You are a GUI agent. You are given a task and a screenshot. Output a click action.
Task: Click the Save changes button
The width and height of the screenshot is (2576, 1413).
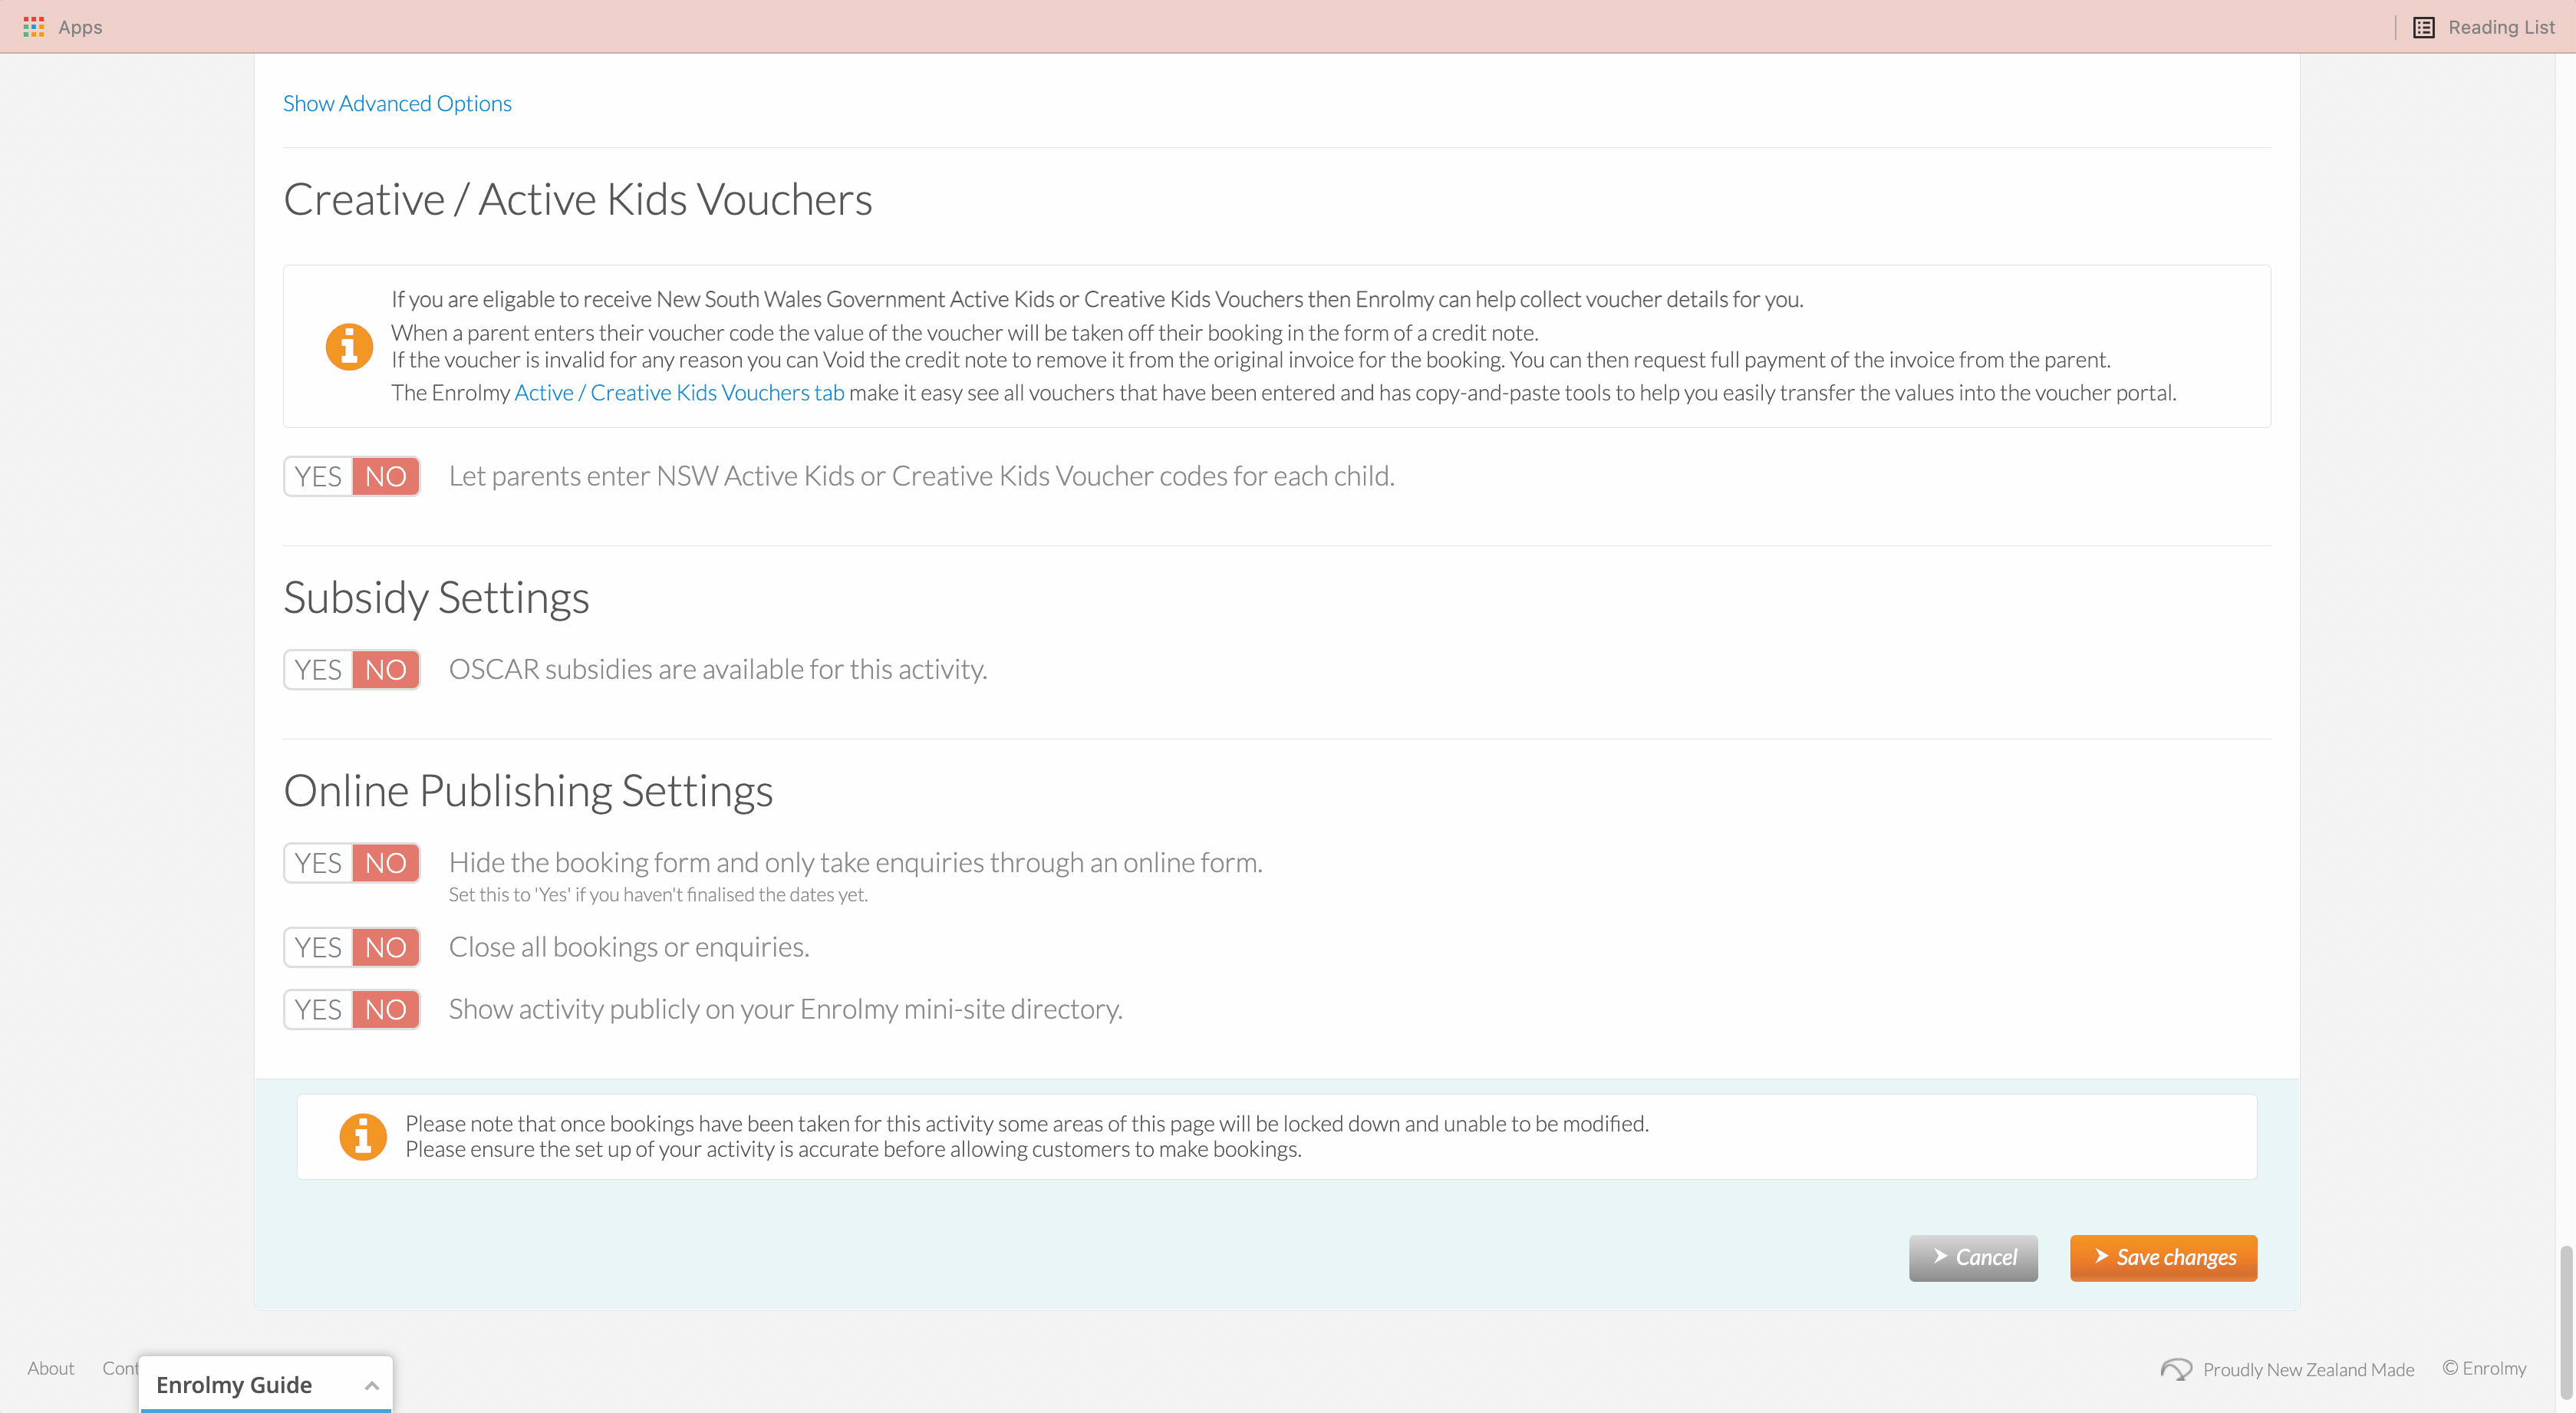2163,1258
